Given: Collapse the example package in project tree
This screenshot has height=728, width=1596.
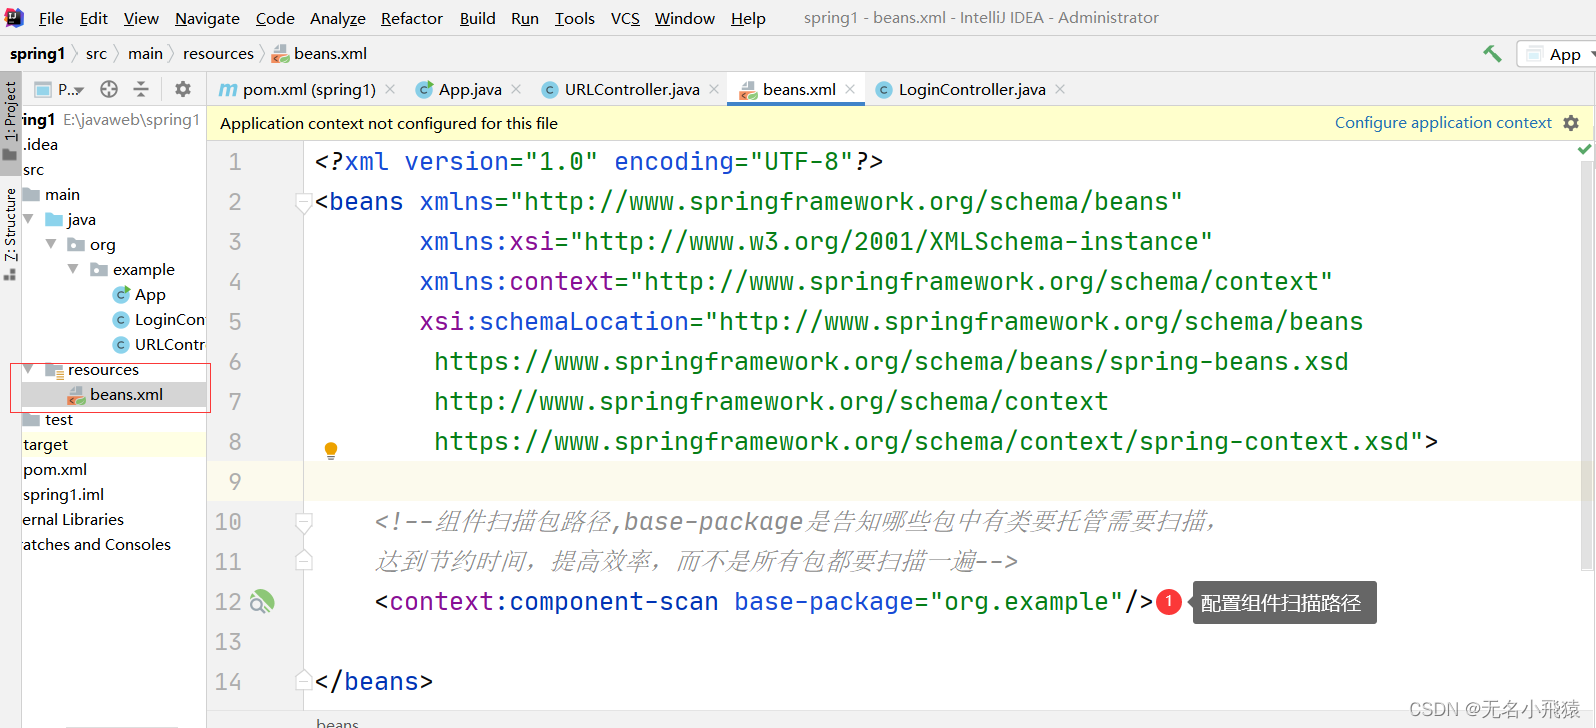Looking at the screenshot, I should (x=73, y=269).
